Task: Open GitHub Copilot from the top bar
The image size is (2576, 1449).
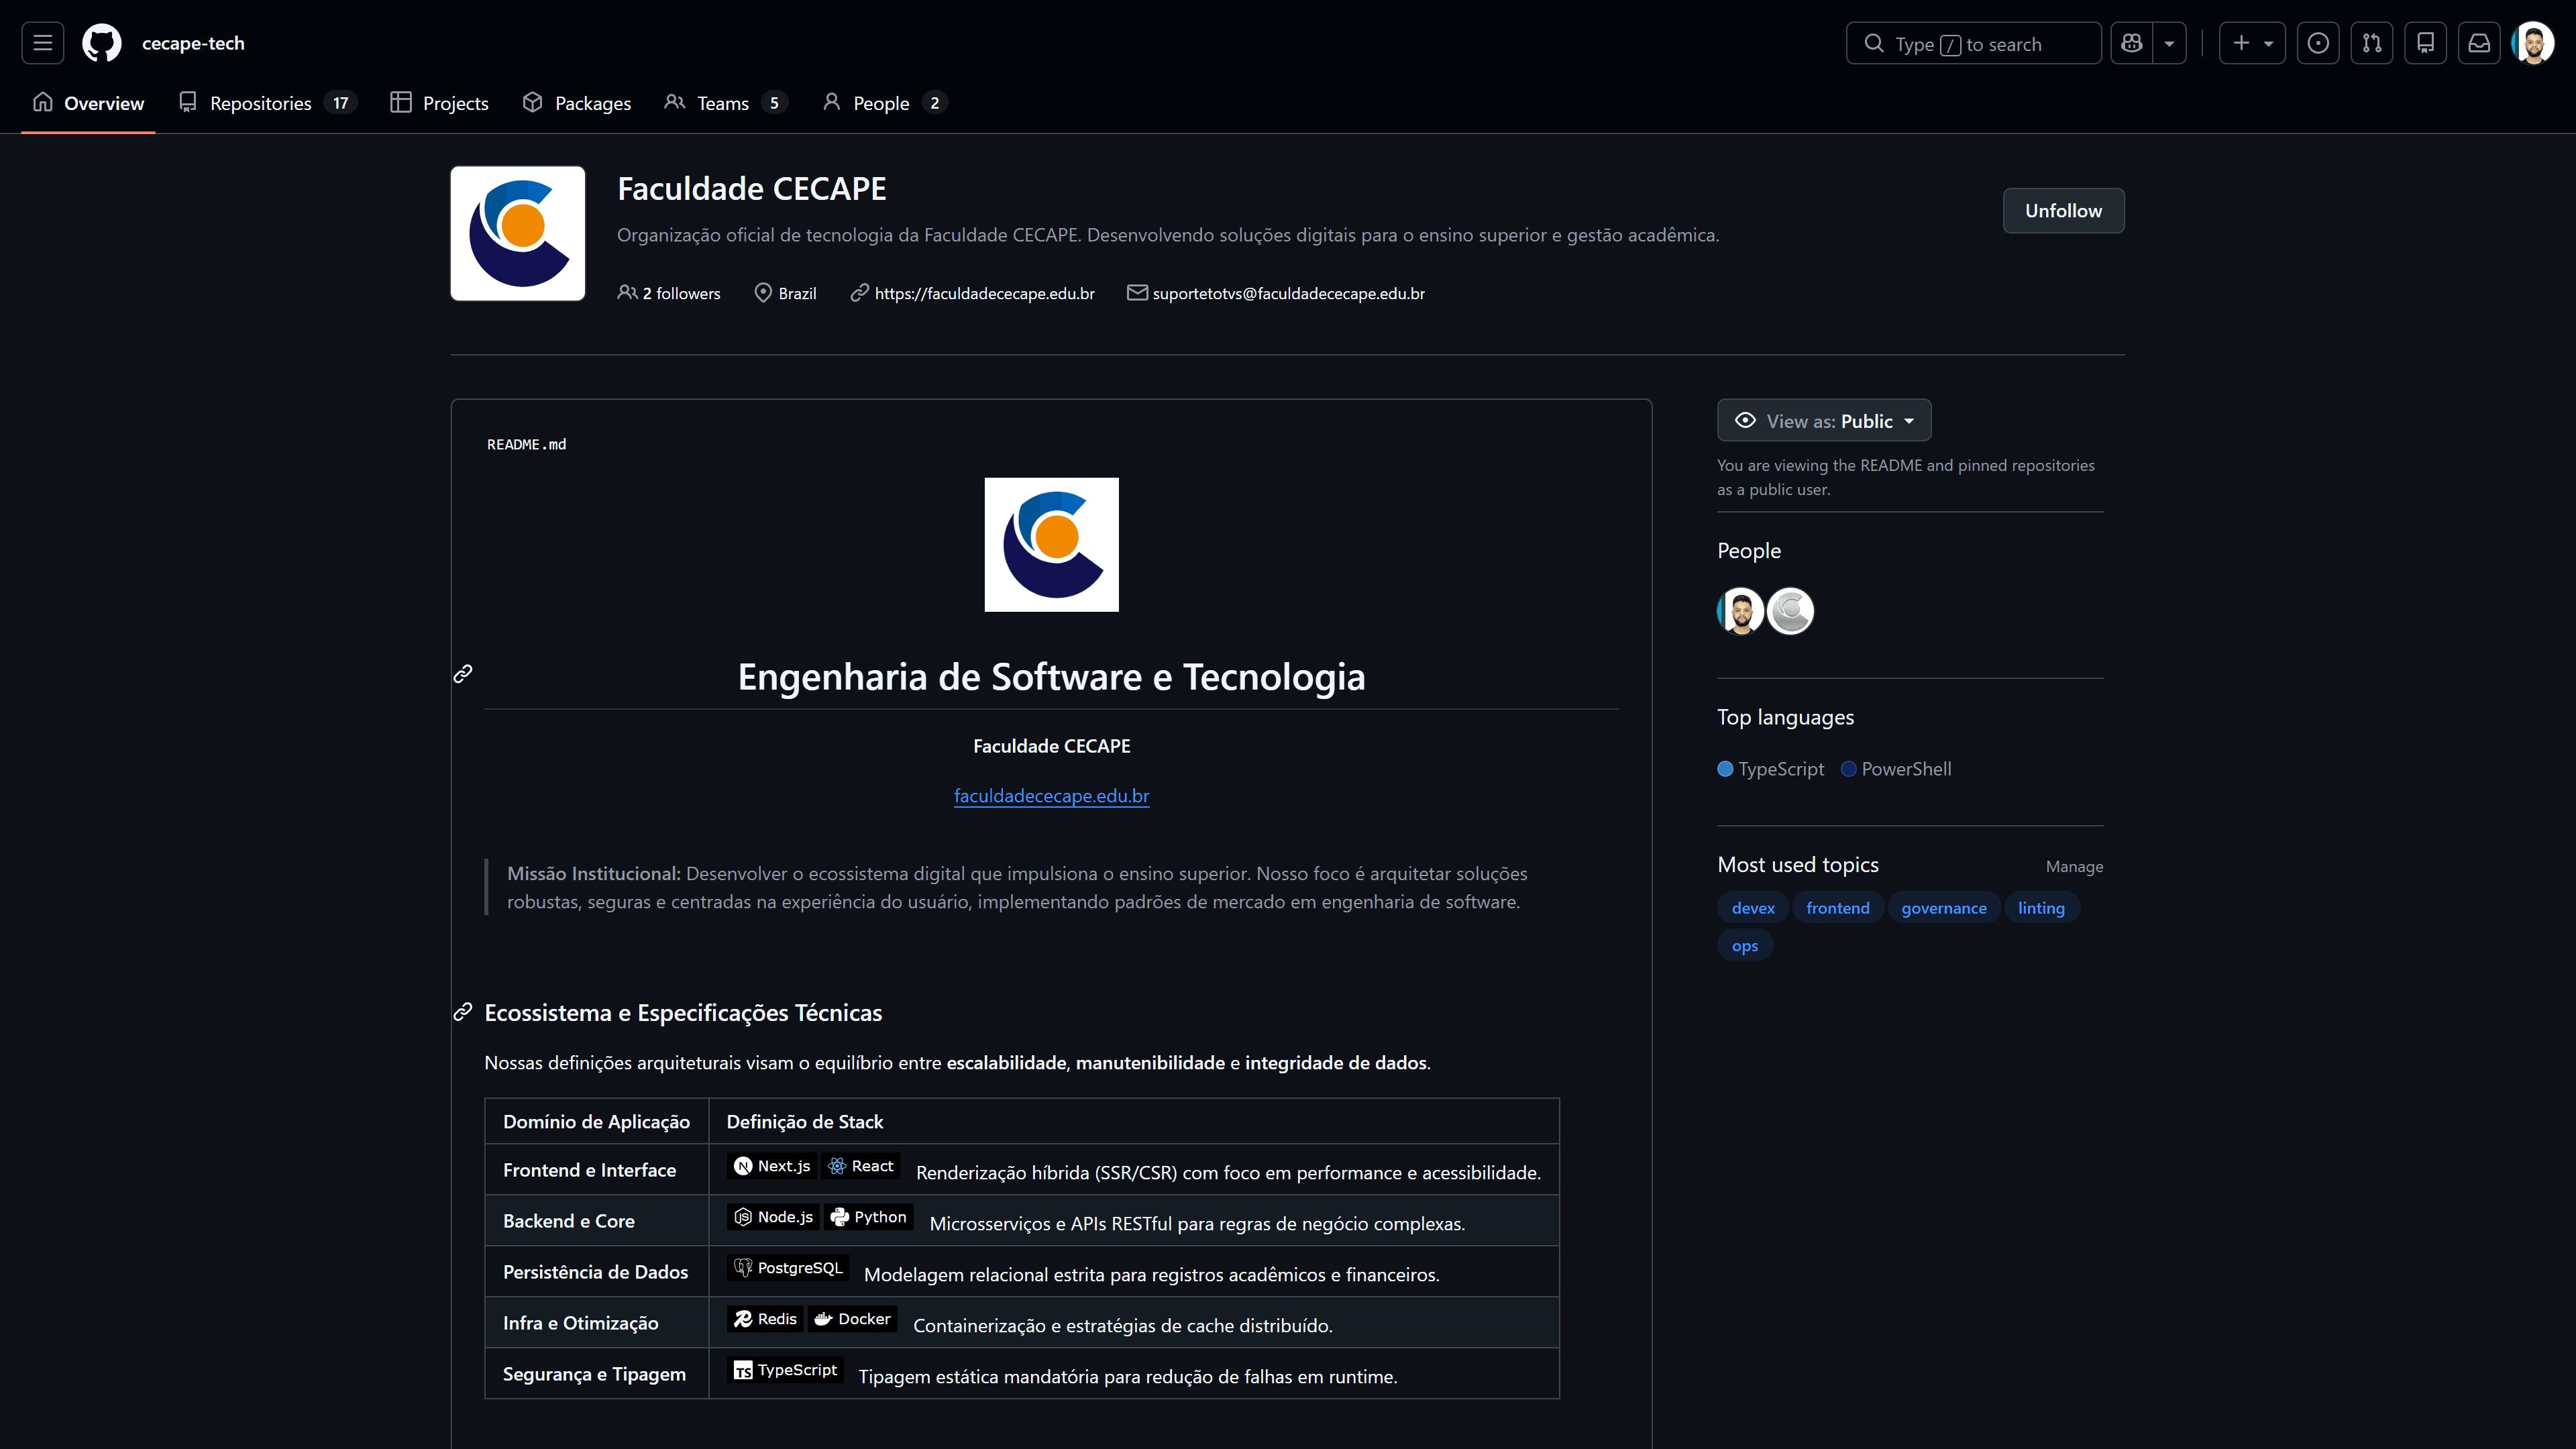Action: pos(2131,43)
